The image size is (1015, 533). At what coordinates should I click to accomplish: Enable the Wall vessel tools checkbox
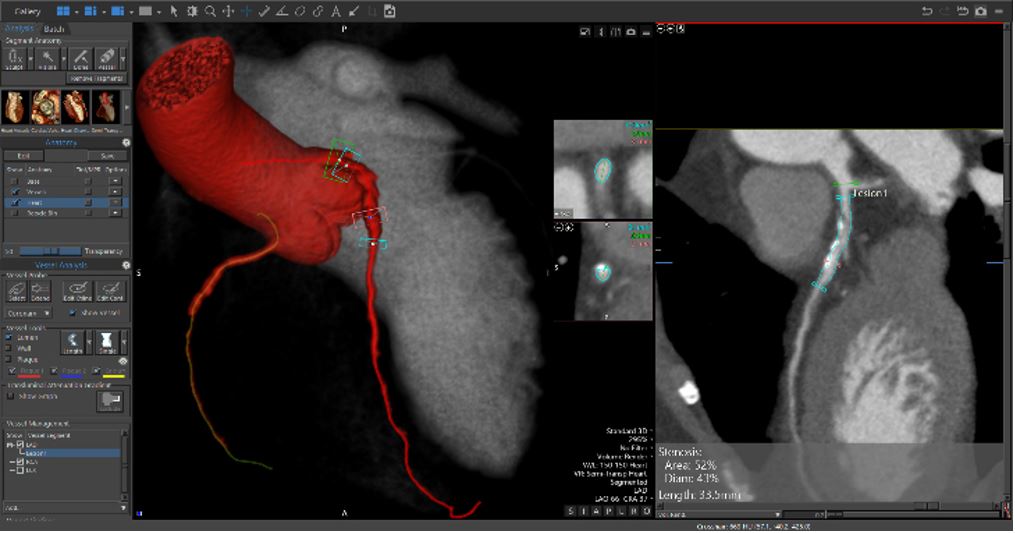tap(10, 348)
